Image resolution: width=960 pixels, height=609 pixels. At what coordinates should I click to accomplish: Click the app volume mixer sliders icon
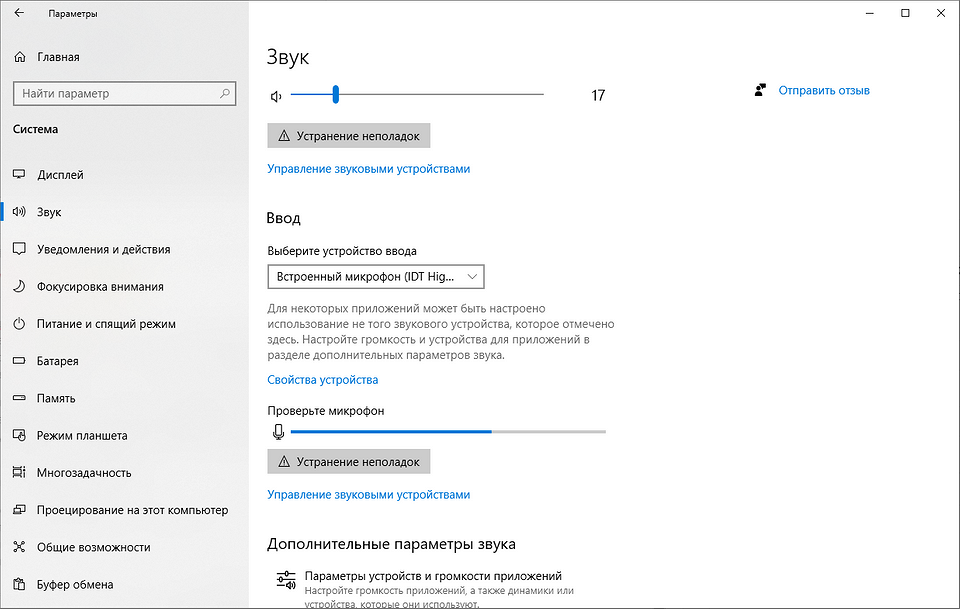[285, 581]
